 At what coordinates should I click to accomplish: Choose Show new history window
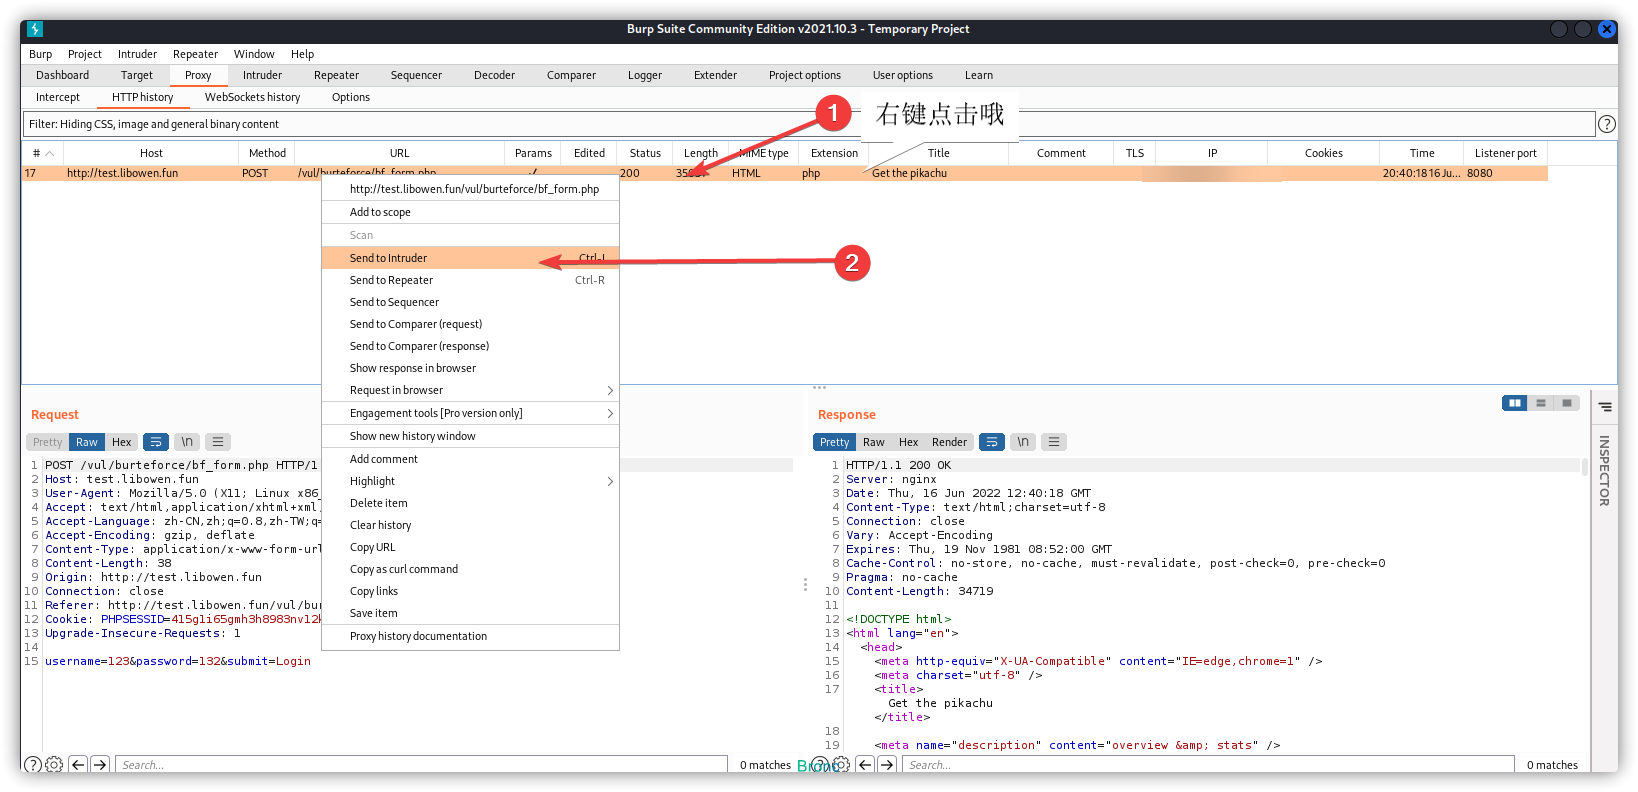click(470, 436)
